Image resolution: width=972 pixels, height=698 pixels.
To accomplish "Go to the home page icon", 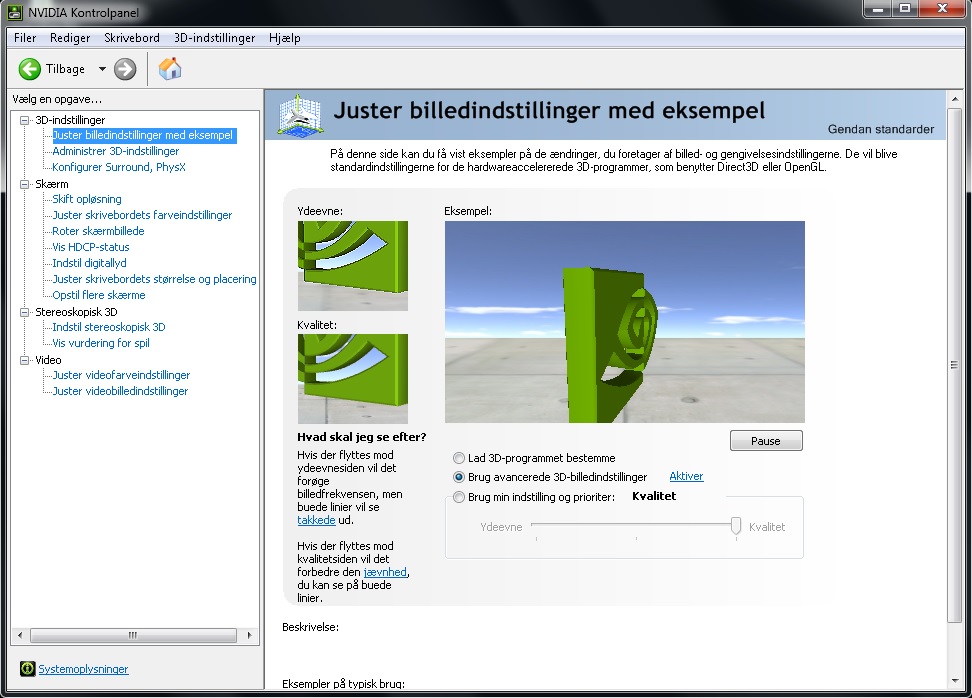I will [x=170, y=69].
